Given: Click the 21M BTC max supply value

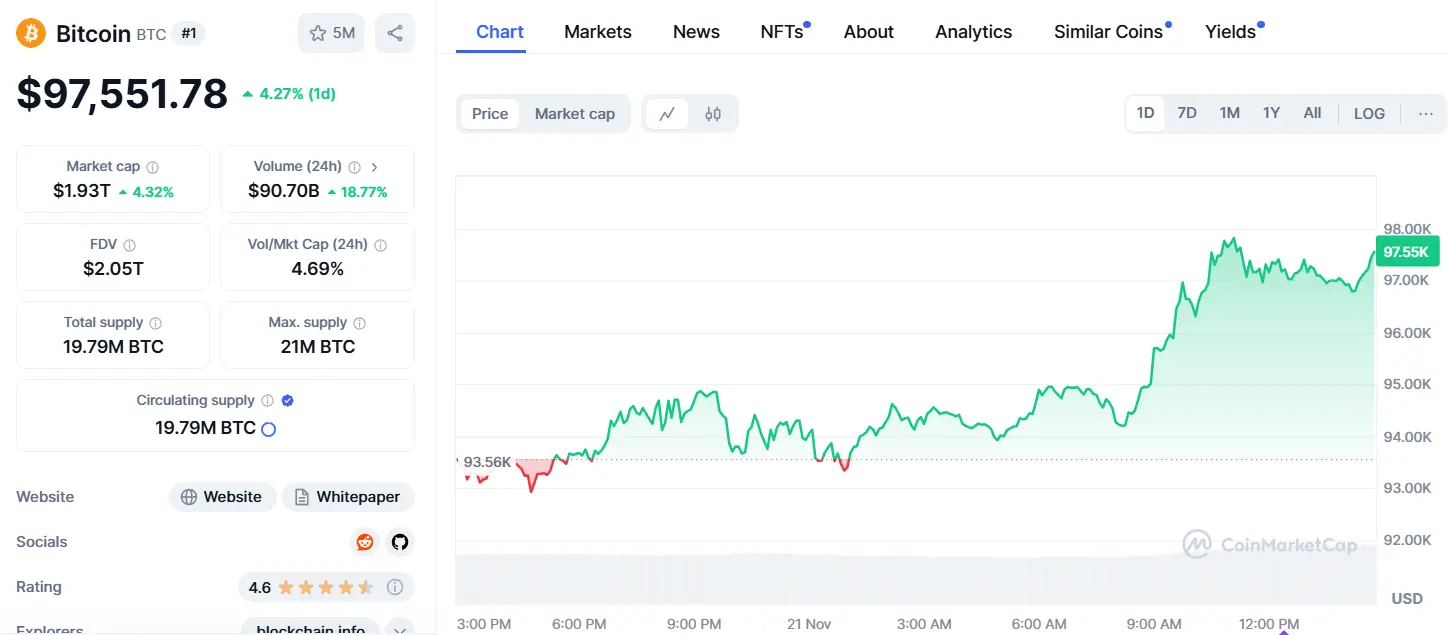Looking at the screenshot, I should point(318,347).
